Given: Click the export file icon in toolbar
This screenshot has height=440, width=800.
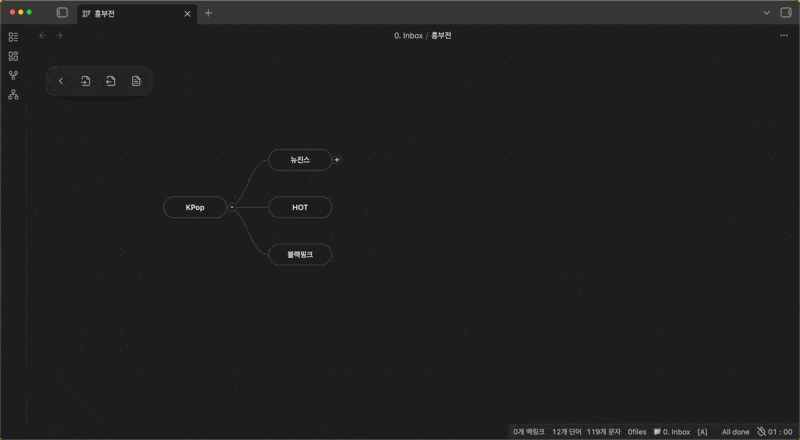Looking at the screenshot, I should click(x=111, y=81).
